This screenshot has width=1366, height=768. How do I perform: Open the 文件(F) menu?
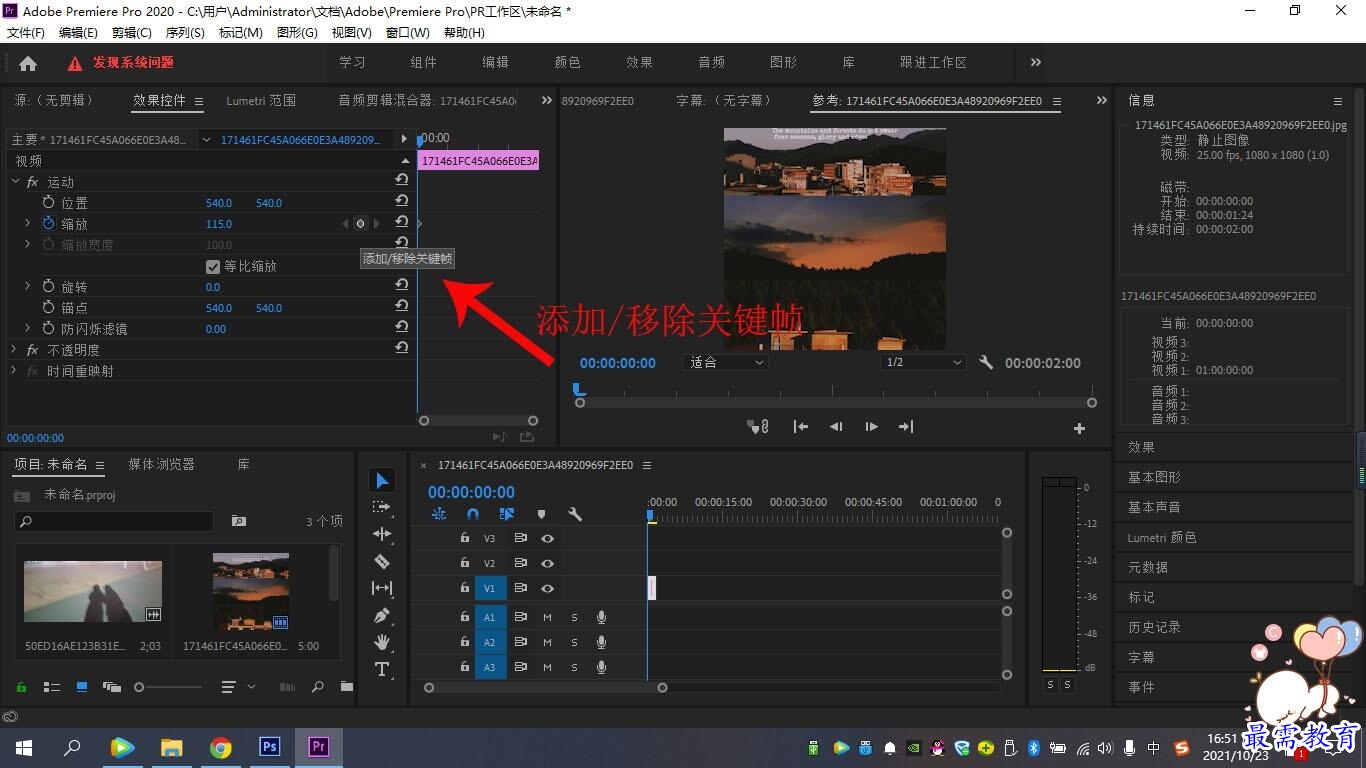pyautogui.click(x=26, y=32)
